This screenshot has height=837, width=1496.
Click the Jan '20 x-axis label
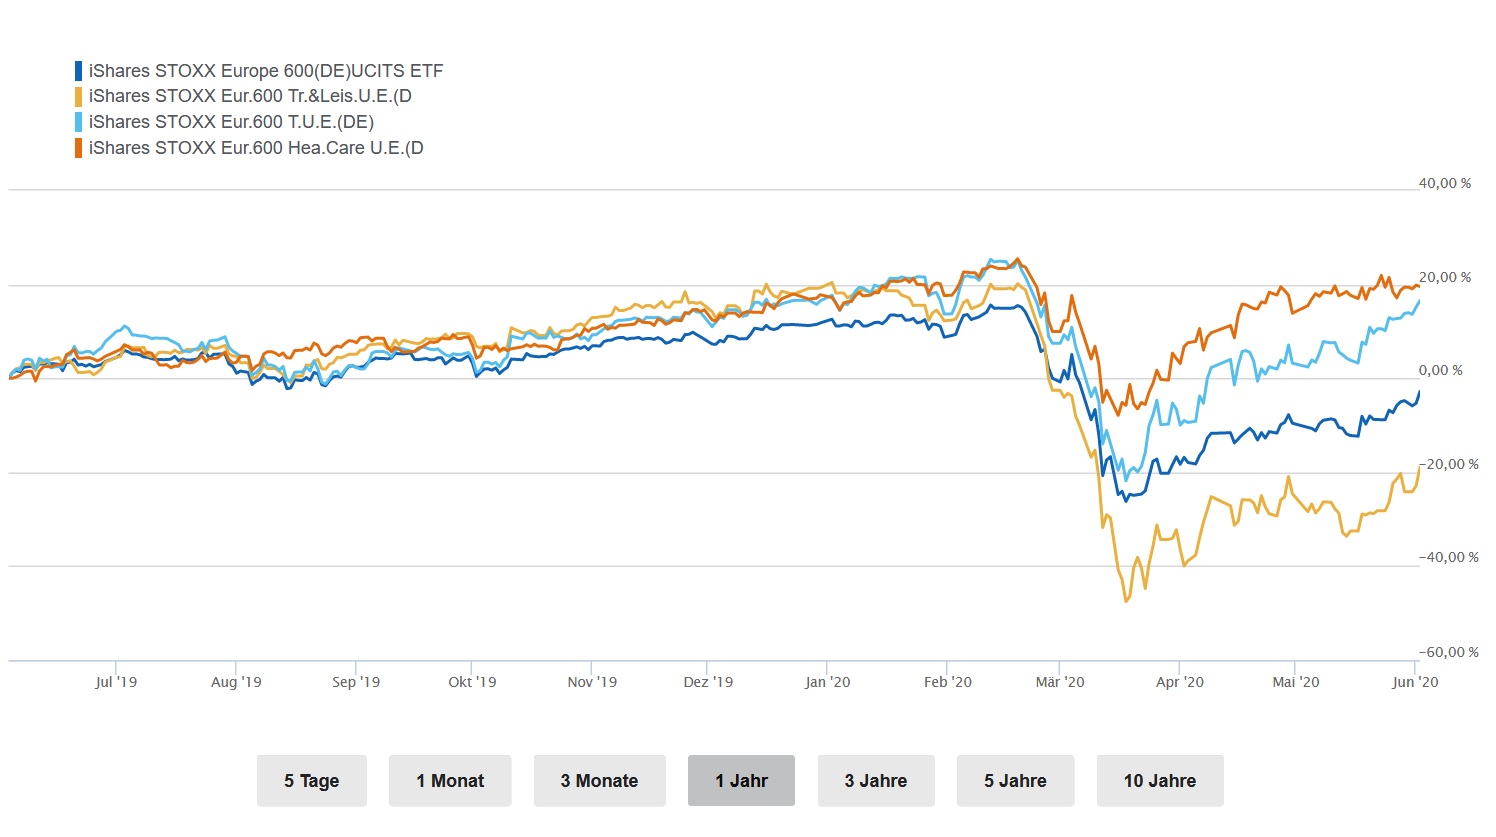tap(828, 682)
